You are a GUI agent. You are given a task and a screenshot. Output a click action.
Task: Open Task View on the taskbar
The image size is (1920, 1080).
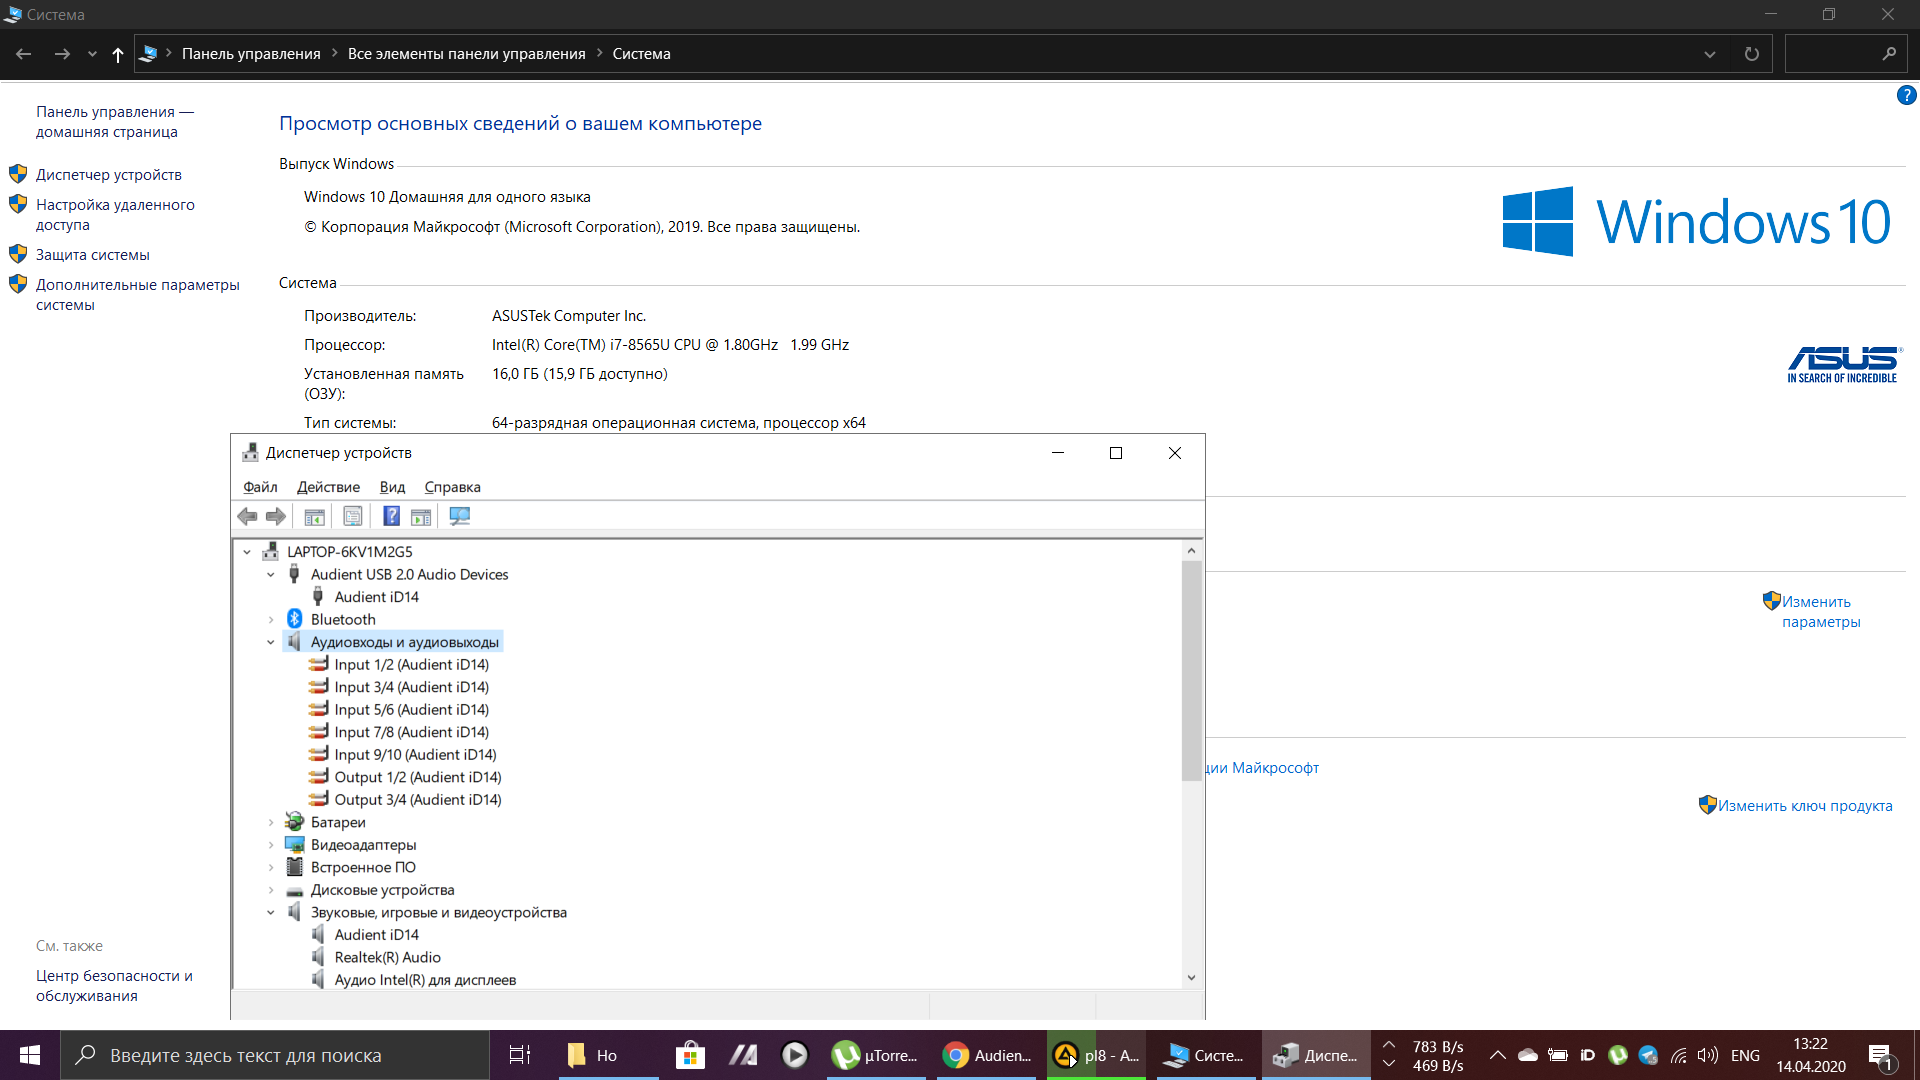click(520, 1055)
